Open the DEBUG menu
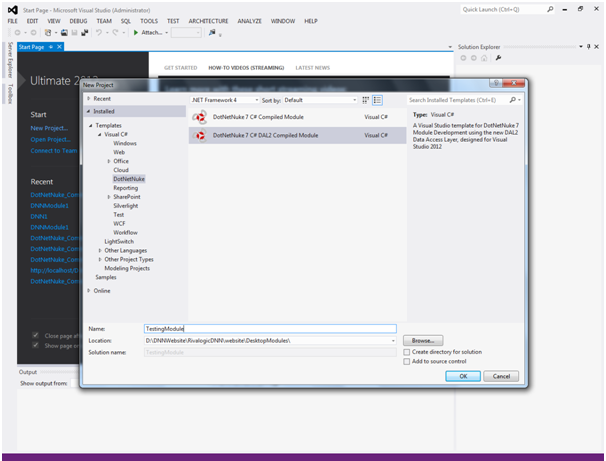 [x=78, y=21]
